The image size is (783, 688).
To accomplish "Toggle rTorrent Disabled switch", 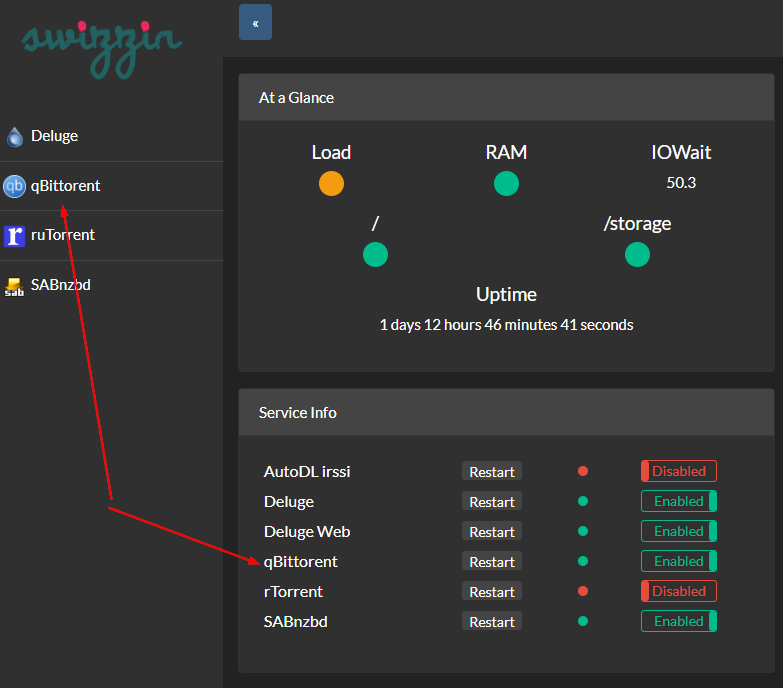I will 679,591.
